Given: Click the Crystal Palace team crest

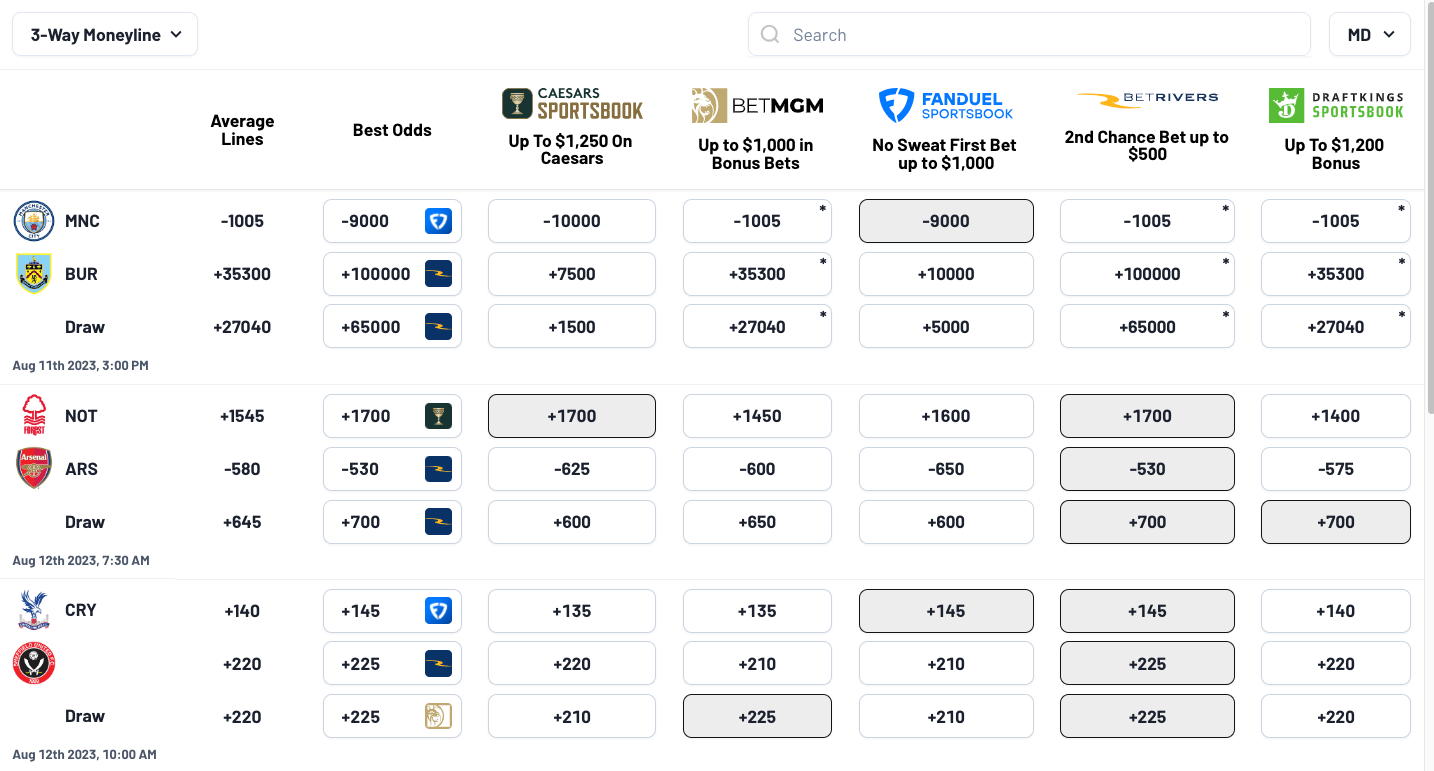Looking at the screenshot, I should pos(34,610).
